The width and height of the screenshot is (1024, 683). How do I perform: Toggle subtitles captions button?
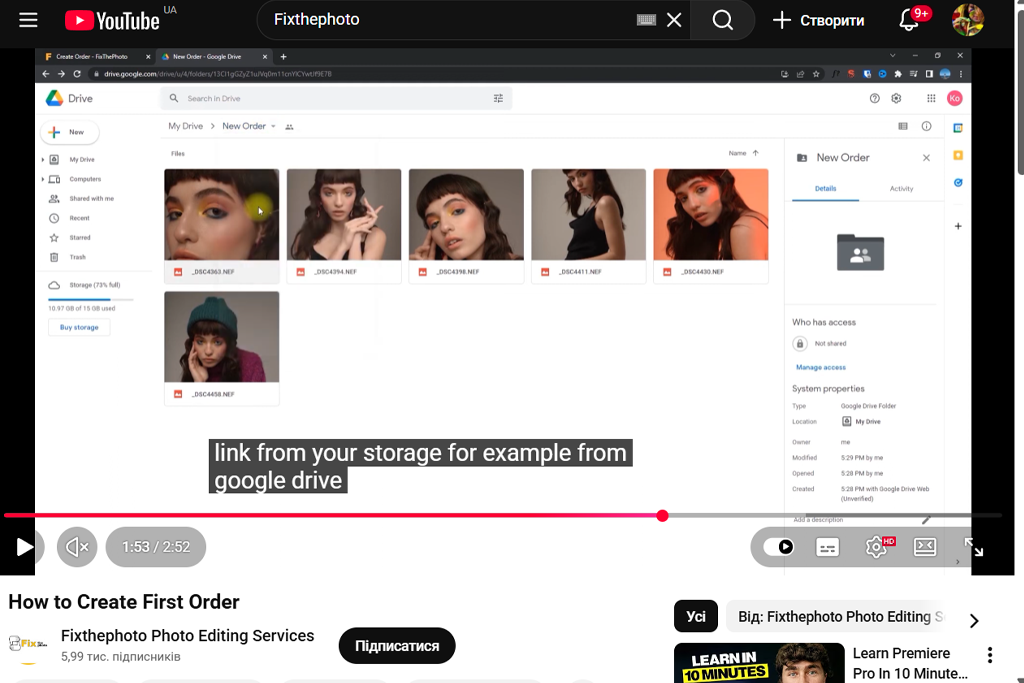click(x=827, y=547)
